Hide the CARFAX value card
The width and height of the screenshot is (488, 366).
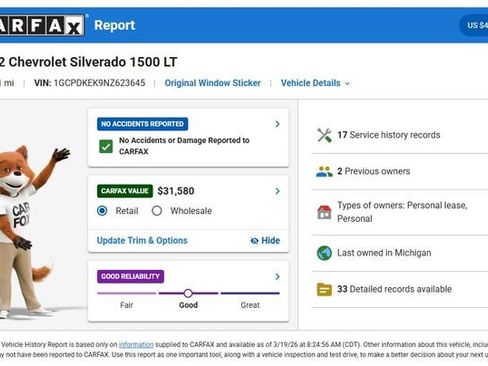coord(265,240)
